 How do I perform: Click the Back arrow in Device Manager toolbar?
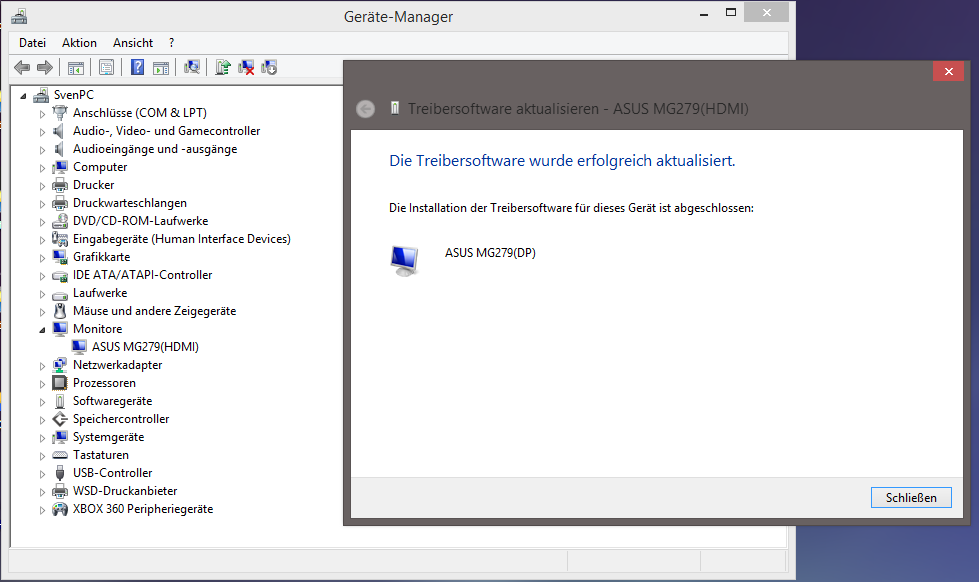pos(22,67)
